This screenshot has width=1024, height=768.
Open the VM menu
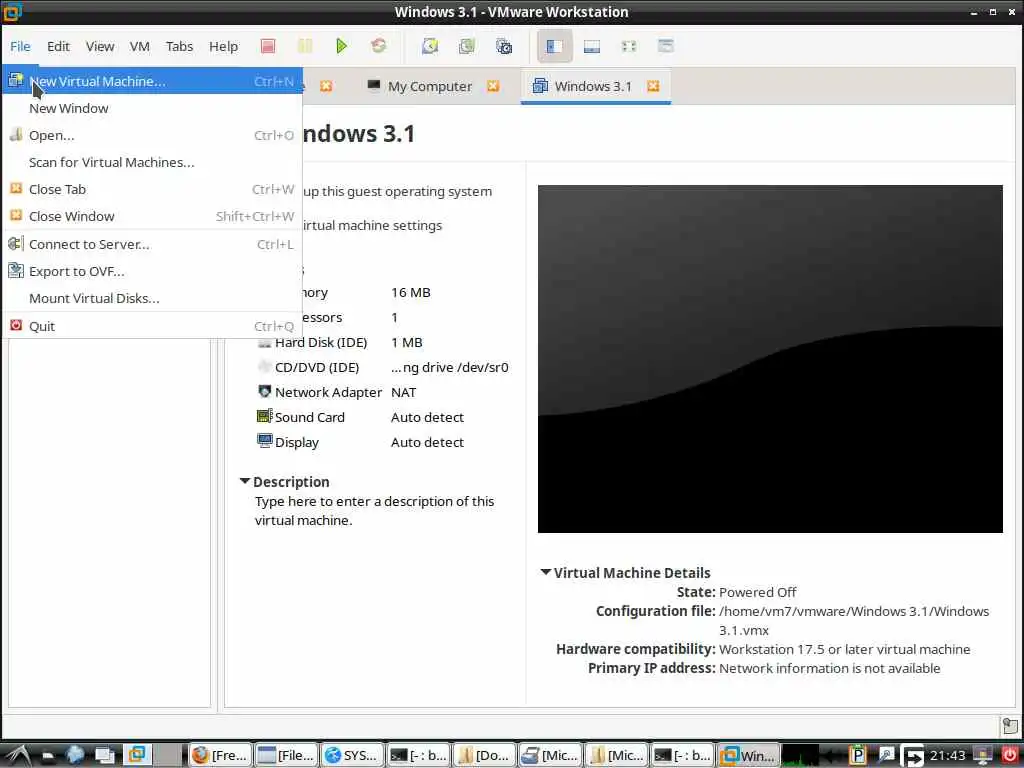point(140,46)
